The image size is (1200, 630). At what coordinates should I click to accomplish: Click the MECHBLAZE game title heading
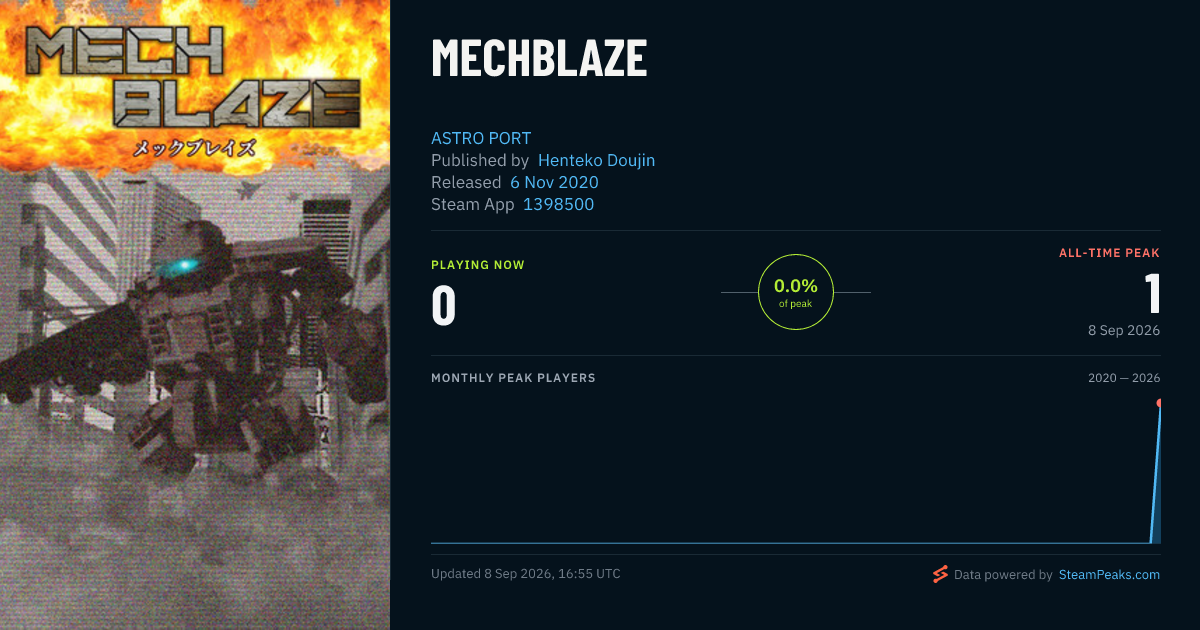(539, 59)
